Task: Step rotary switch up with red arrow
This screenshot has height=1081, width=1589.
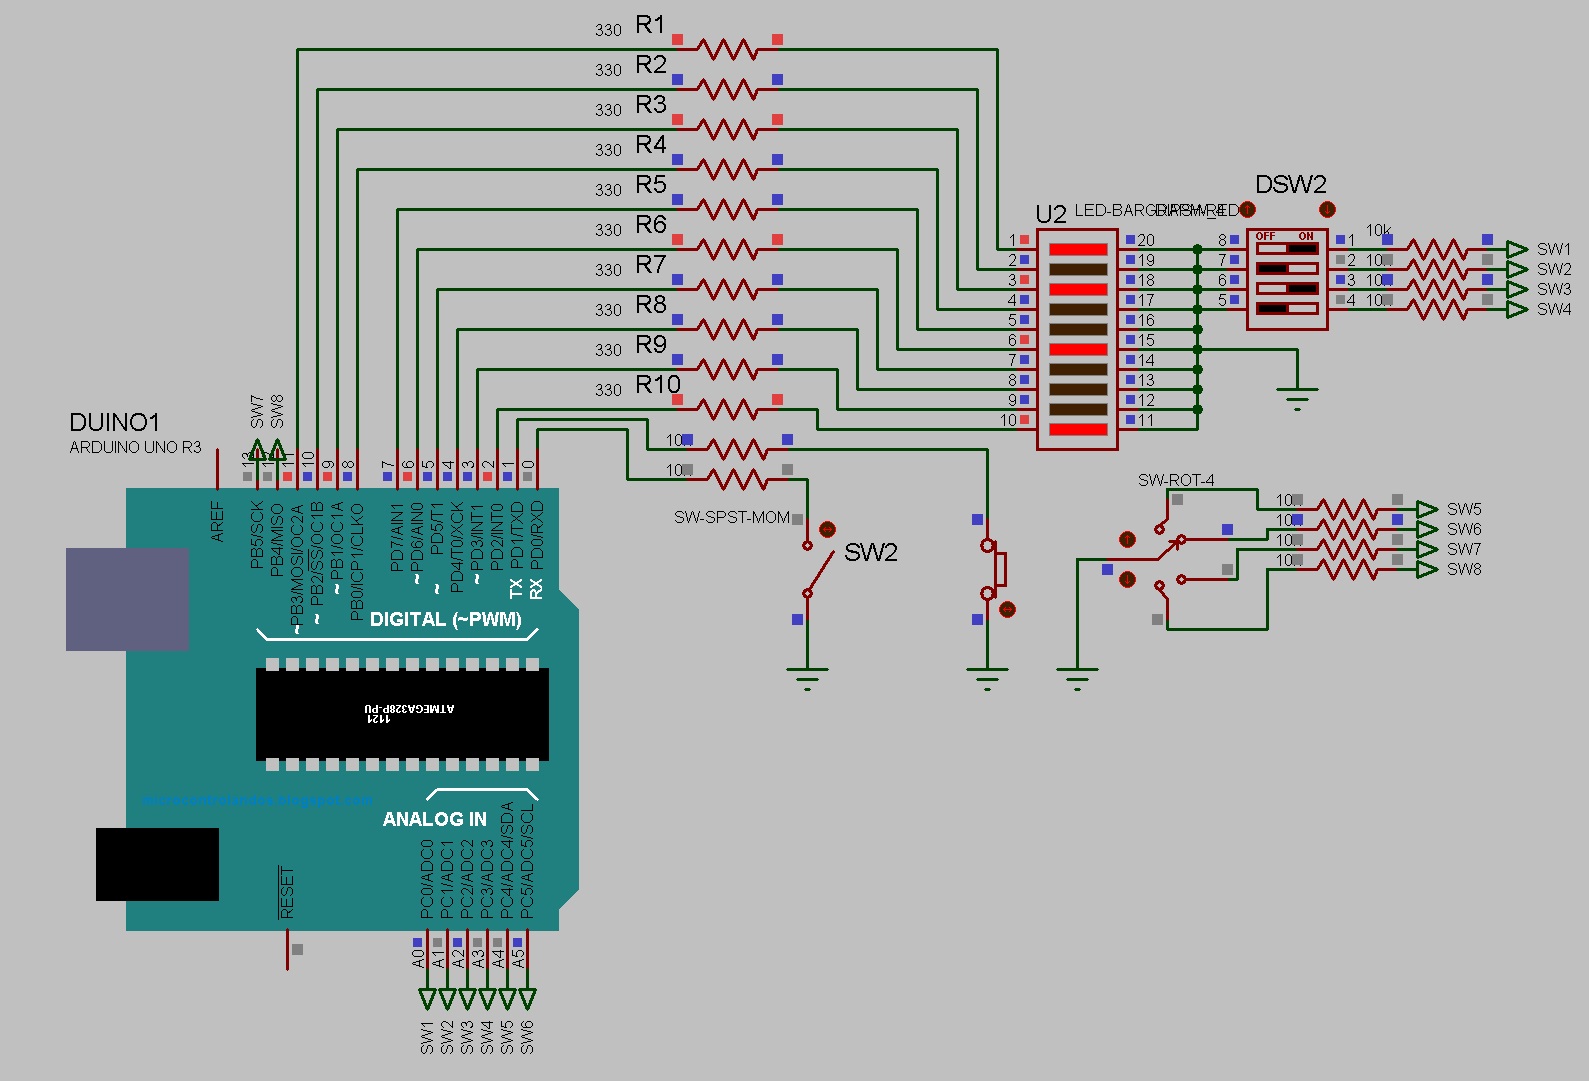Action: click(x=1127, y=539)
